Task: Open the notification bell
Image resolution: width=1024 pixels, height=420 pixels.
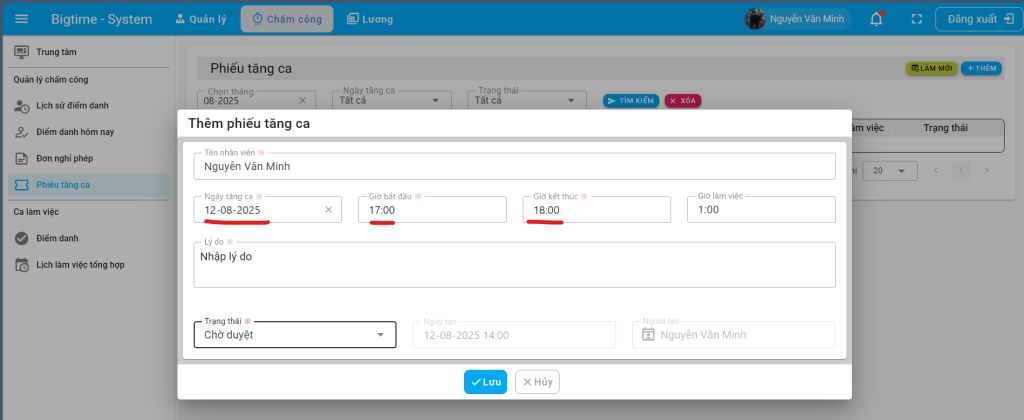Action: pyautogui.click(x=876, y=19)
